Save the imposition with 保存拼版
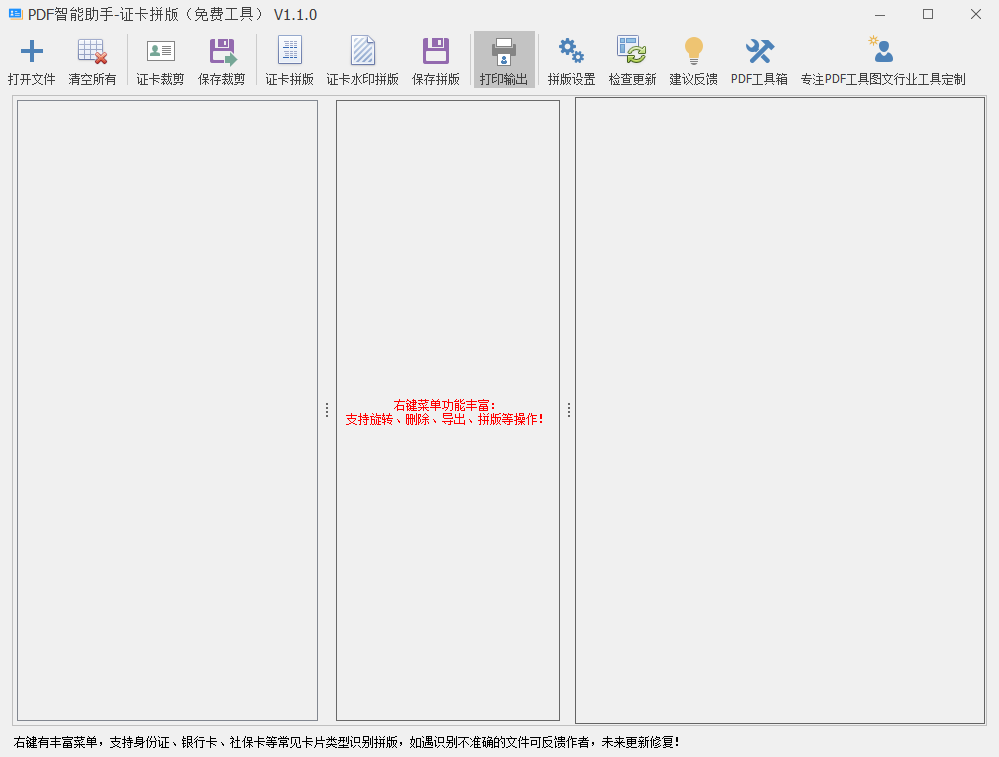 point(435,58)
